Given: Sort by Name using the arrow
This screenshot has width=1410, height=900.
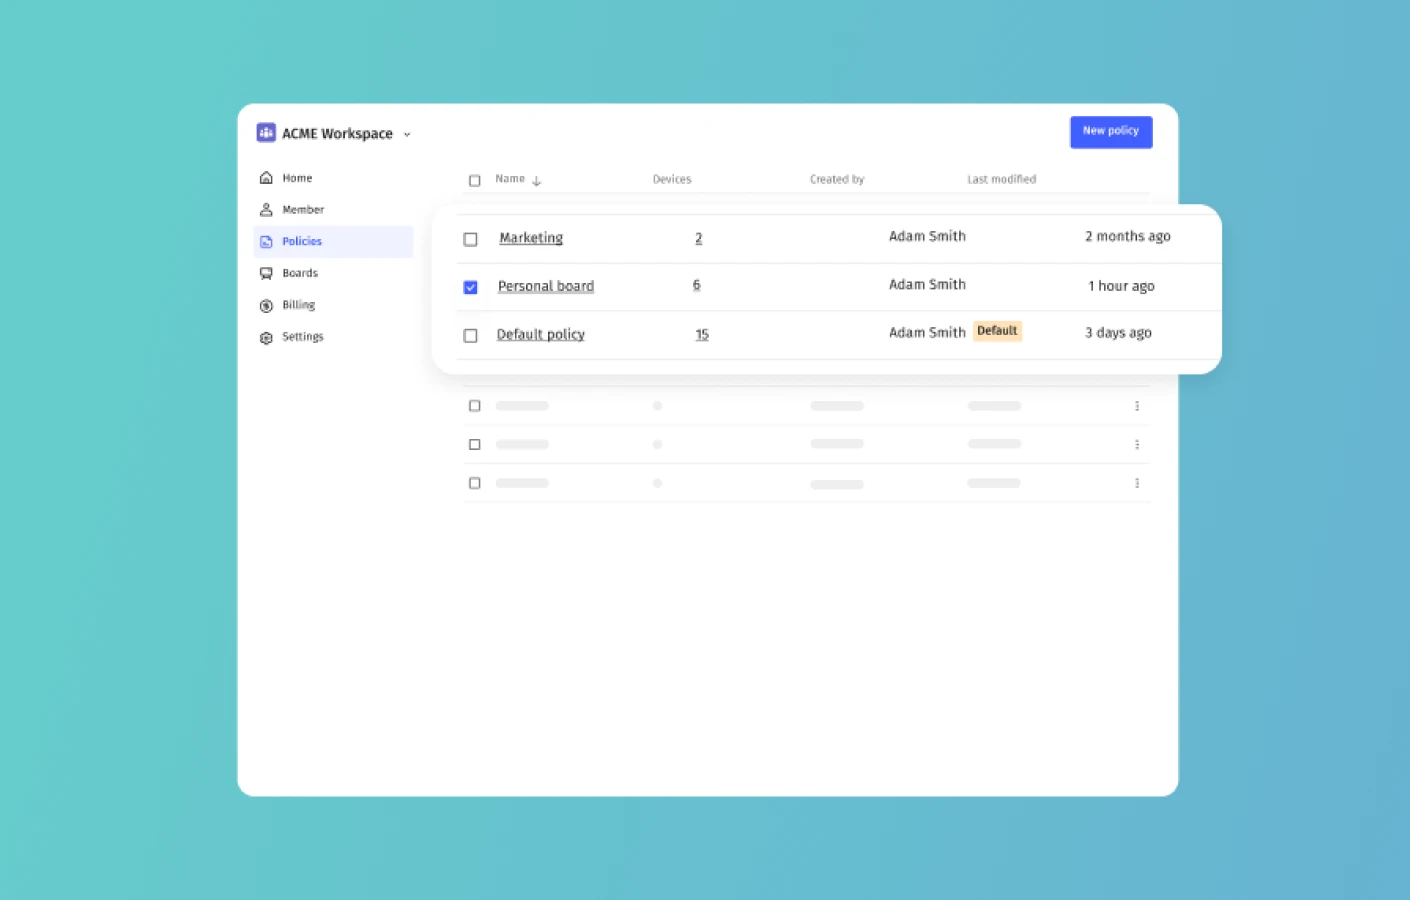Looking at the screenshot, I should (x=537, y=181).
